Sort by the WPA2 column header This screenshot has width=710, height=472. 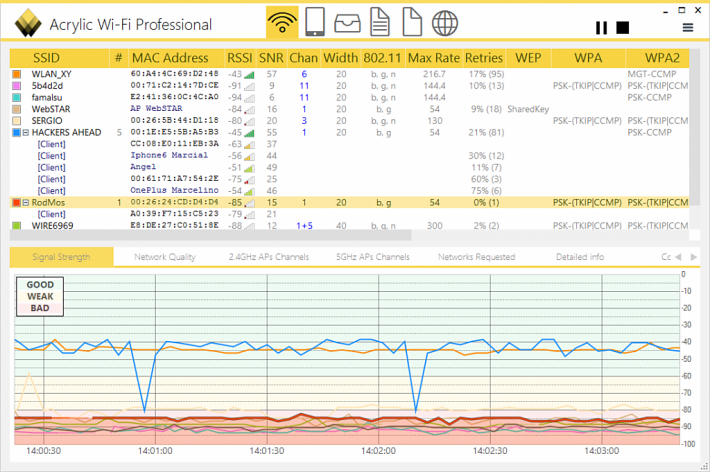pos(657,58)
